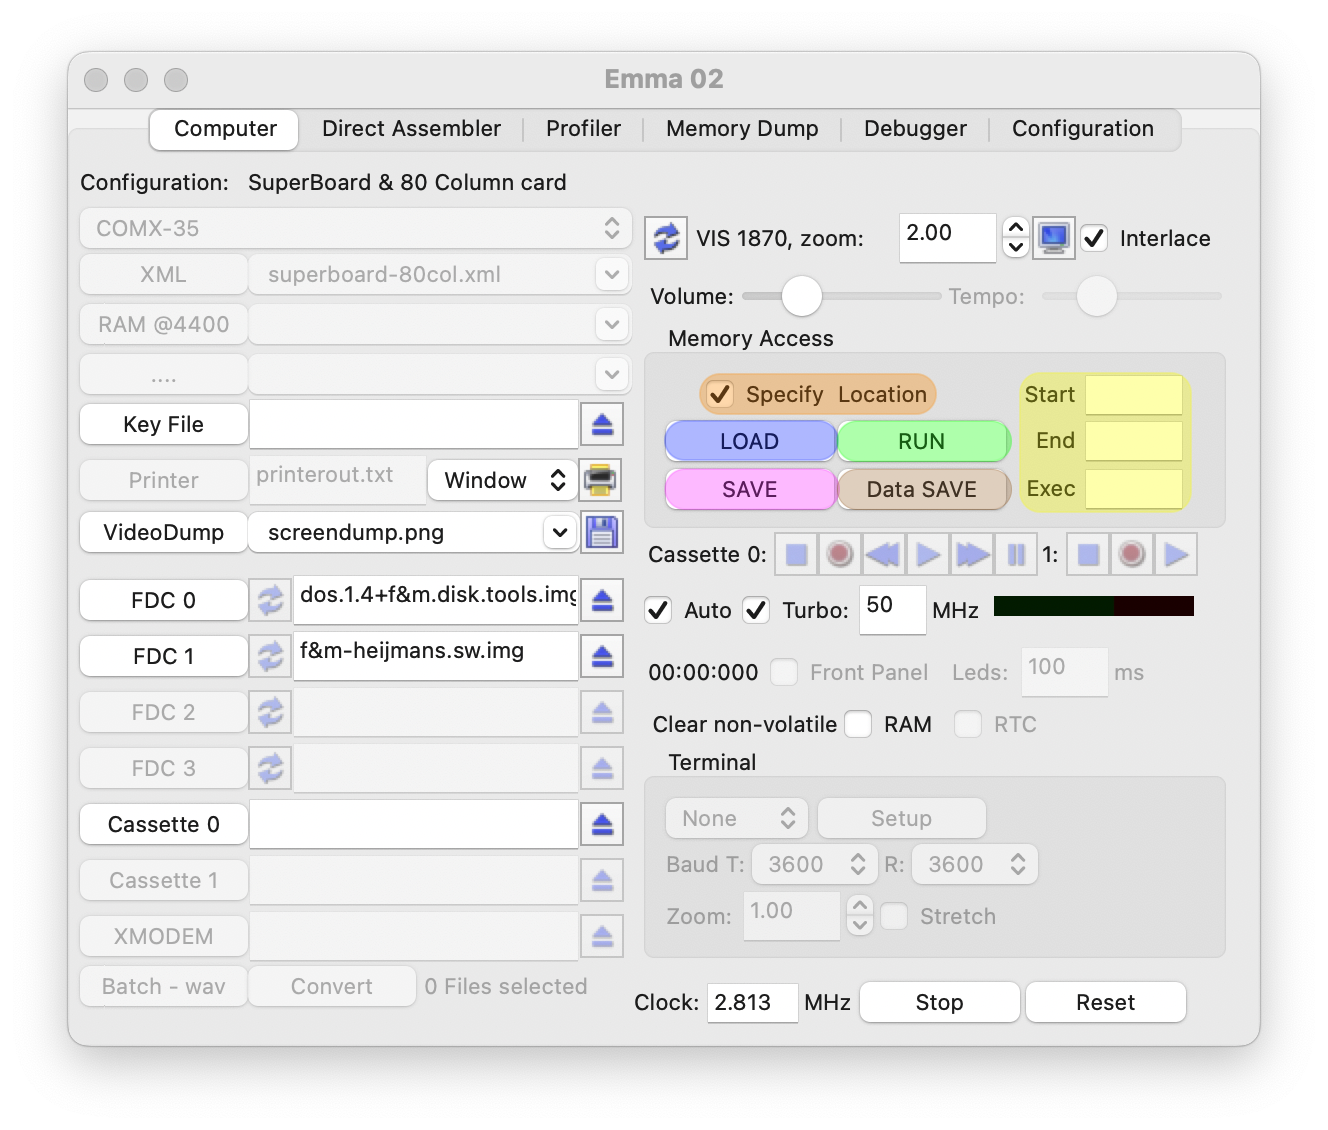Click the printer icon beside the Window selector
The height and width of the screenshot is (1130, 1328).
(x=601, y=480)
